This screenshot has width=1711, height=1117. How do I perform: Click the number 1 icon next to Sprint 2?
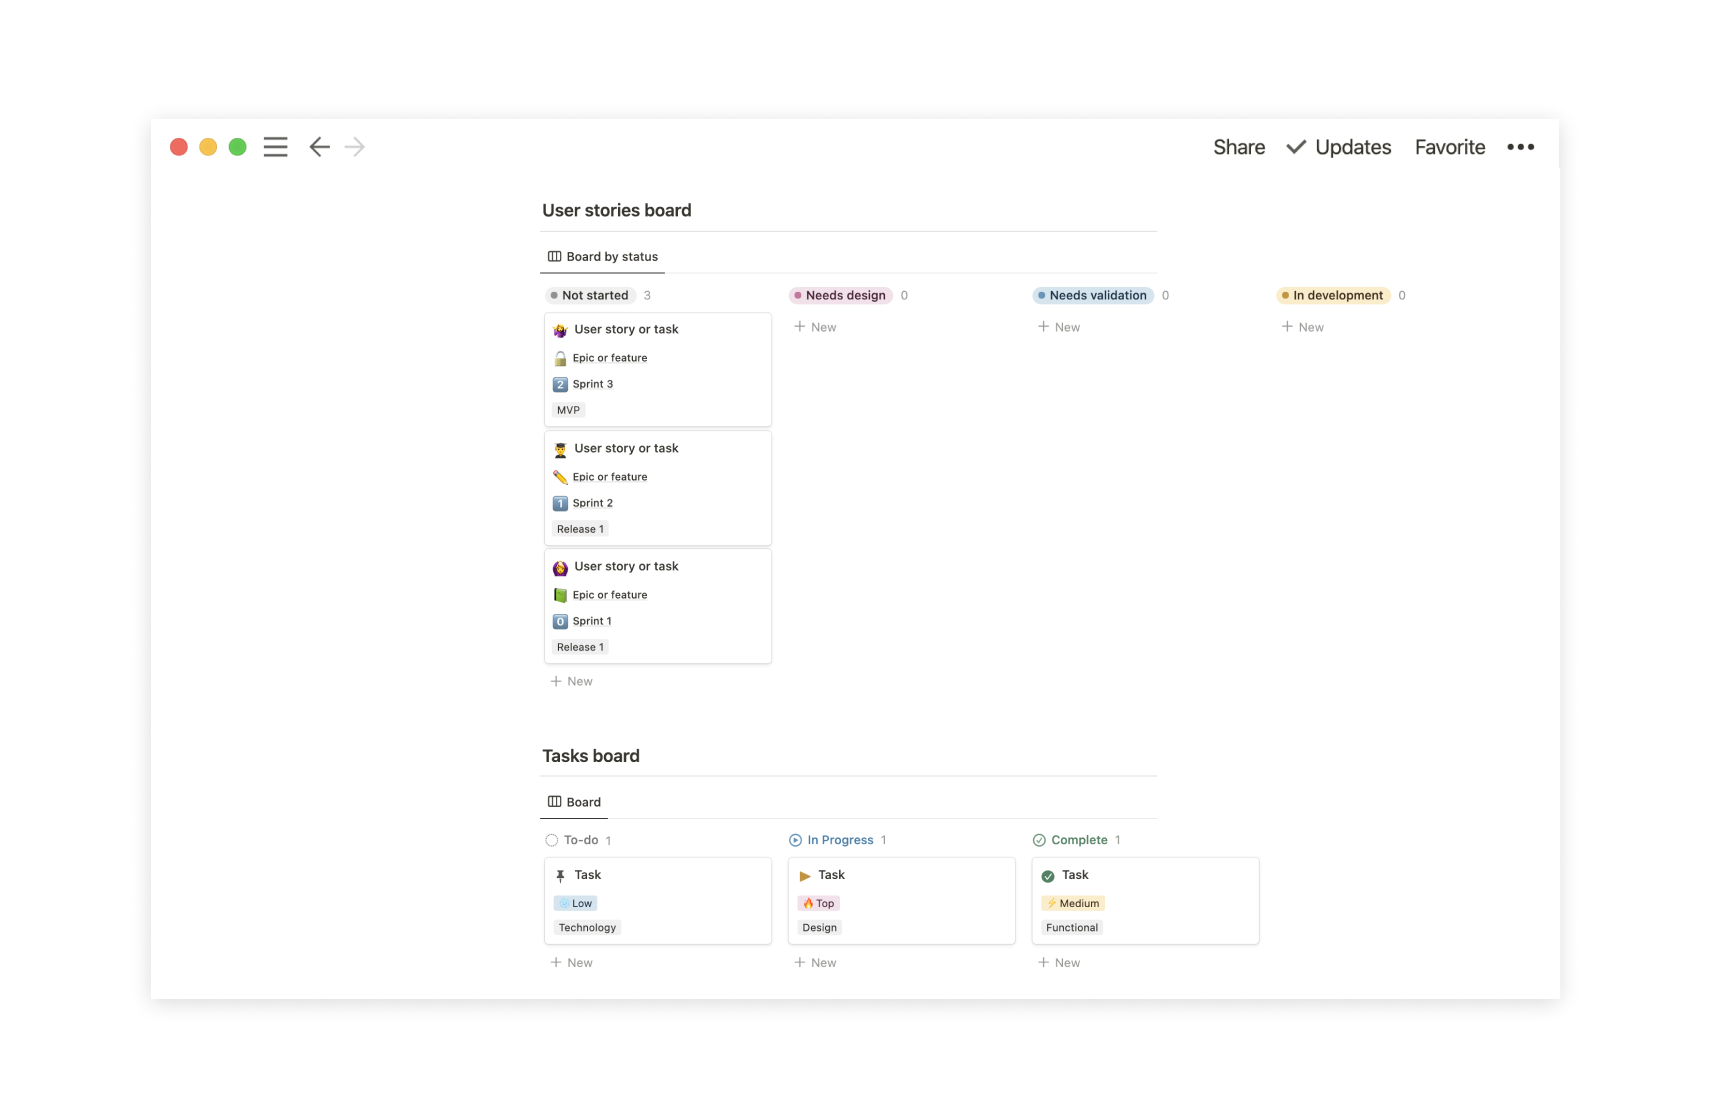point(560,503)
